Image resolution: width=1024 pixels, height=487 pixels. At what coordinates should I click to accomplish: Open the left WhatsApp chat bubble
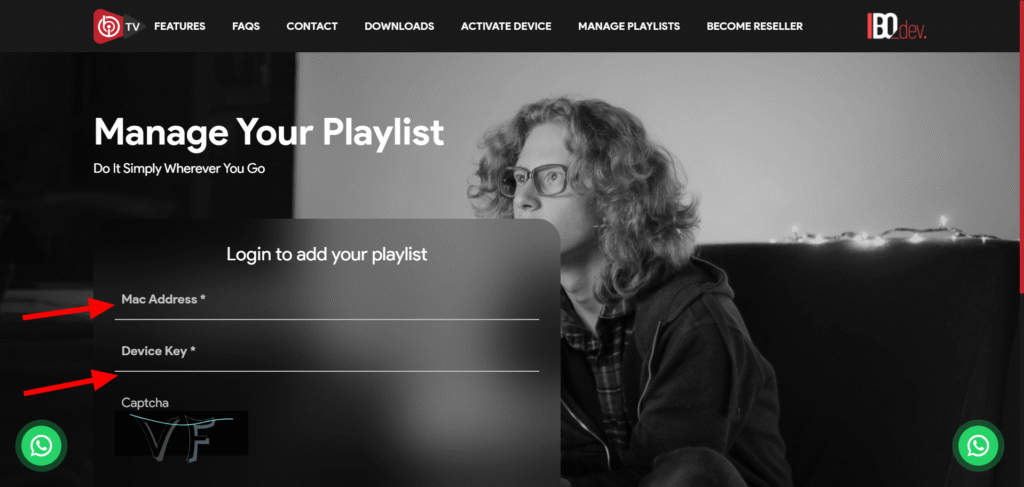tap(41, 446)
